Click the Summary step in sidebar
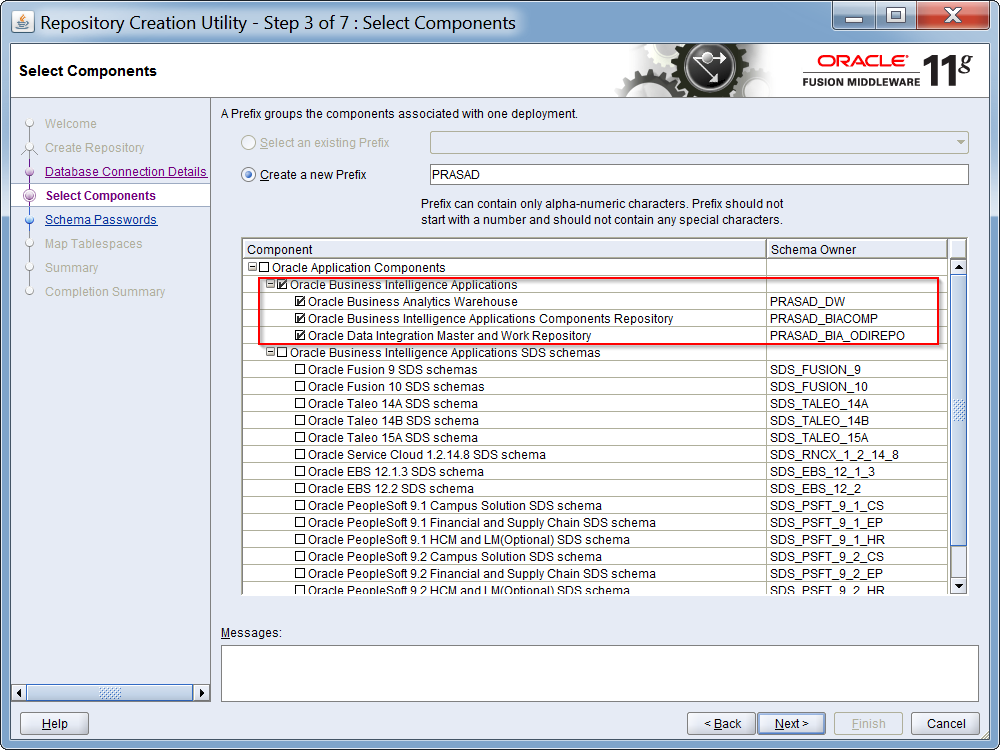The image size is (1000, 750). (71, 268)
